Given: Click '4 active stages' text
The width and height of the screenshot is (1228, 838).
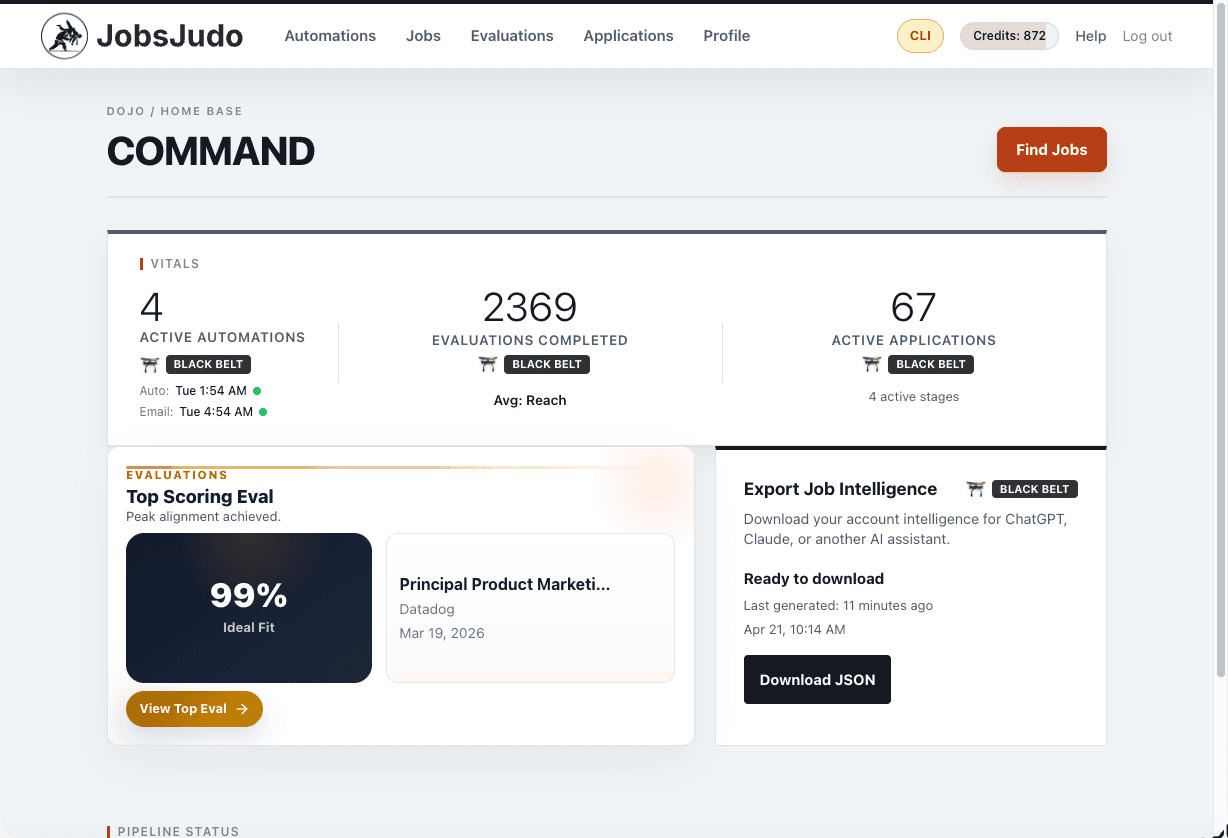Looking at the screenshot, I should pos(914,397).
